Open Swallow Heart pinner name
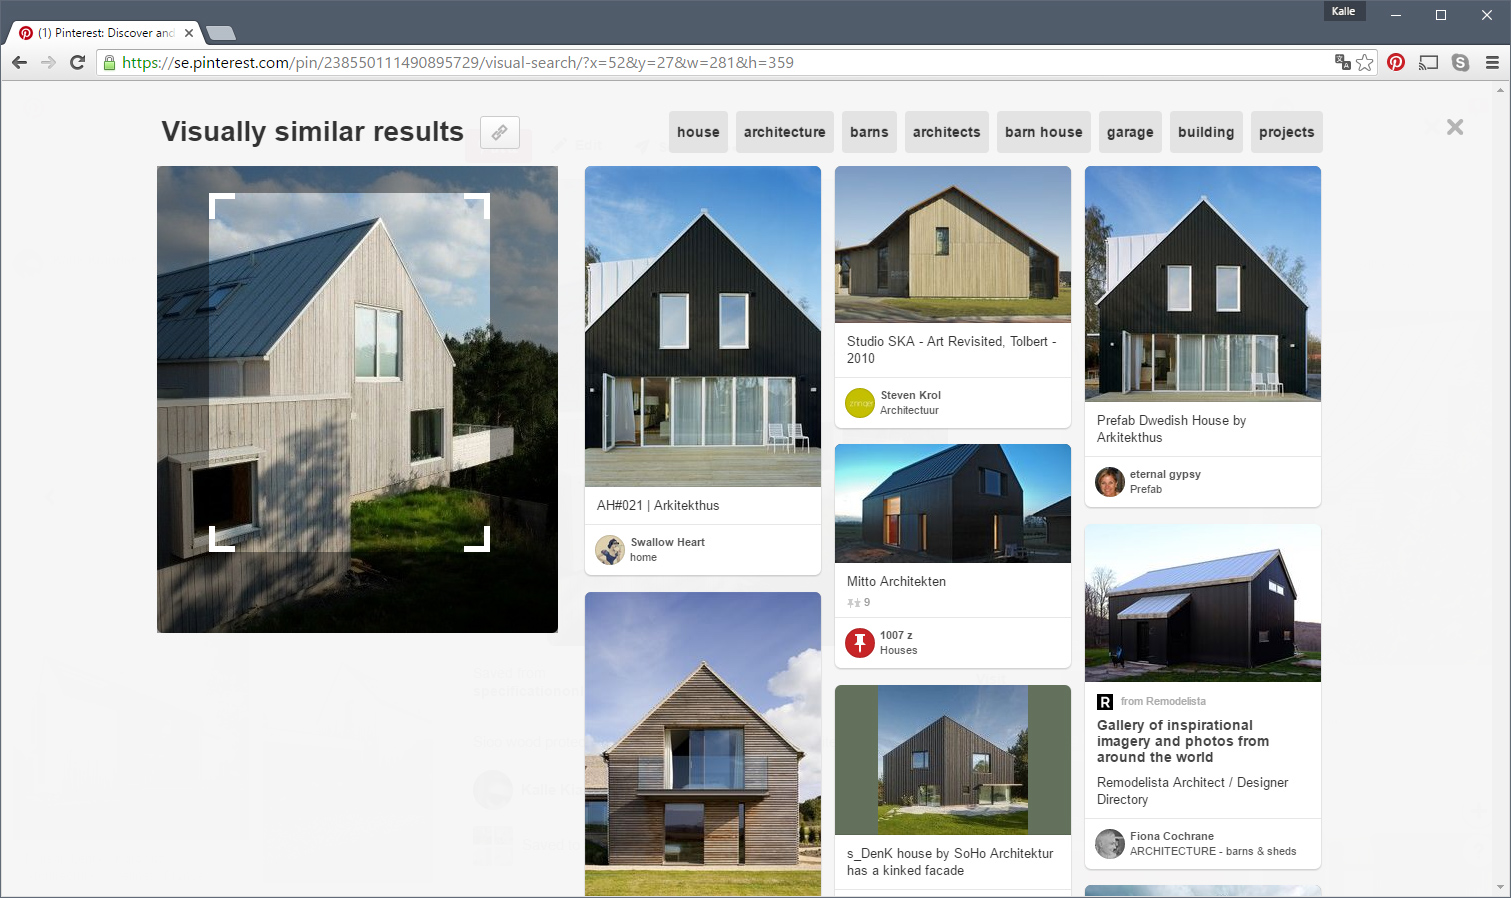This screenshot has width=1511, height=898. point(667,542)
